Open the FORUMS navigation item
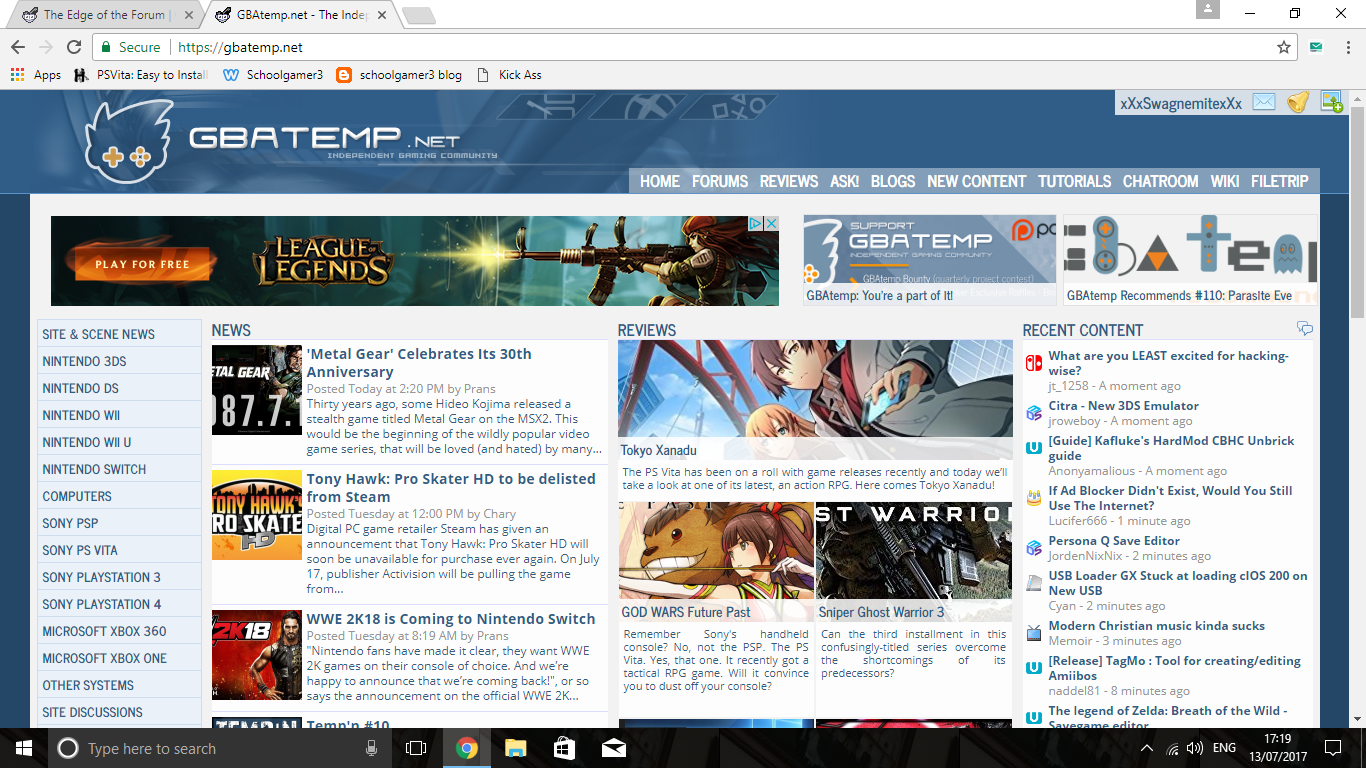This screenshot has width=1366, height=768. (720, 181)
